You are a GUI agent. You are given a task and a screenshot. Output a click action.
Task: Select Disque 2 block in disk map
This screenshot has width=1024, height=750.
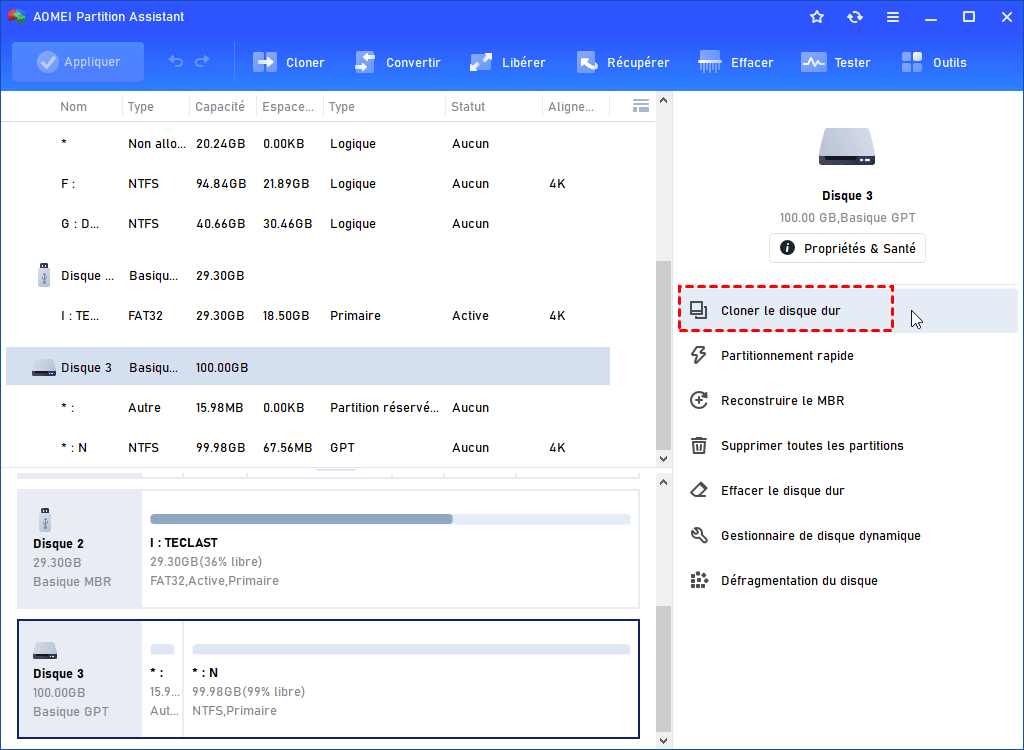tap(79, 549)
